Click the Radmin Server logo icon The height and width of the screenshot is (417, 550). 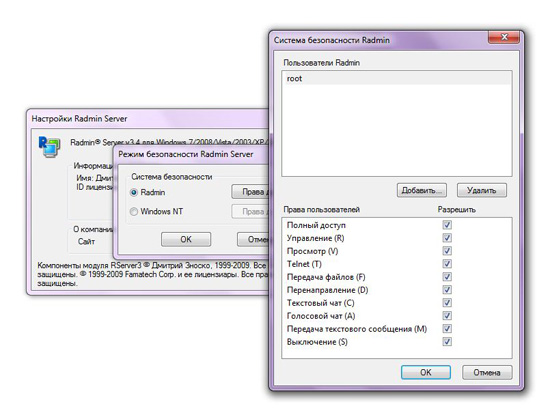(49, 147)
